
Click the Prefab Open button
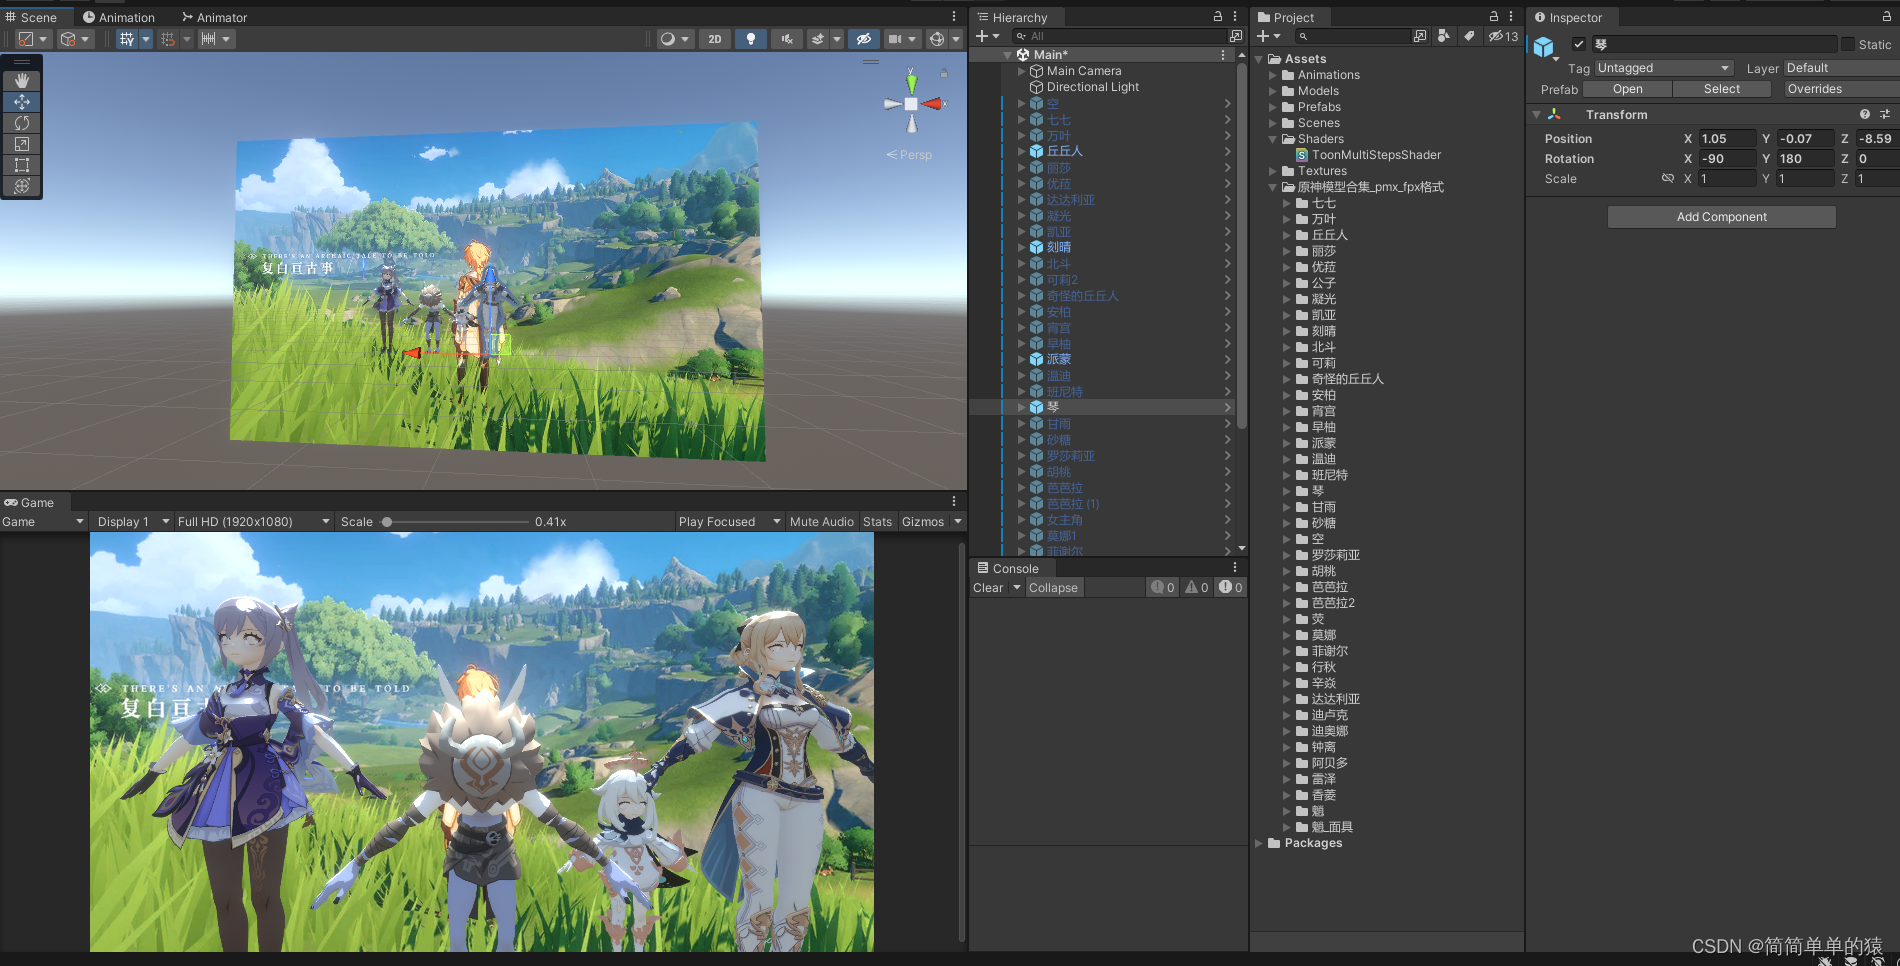1627,89
